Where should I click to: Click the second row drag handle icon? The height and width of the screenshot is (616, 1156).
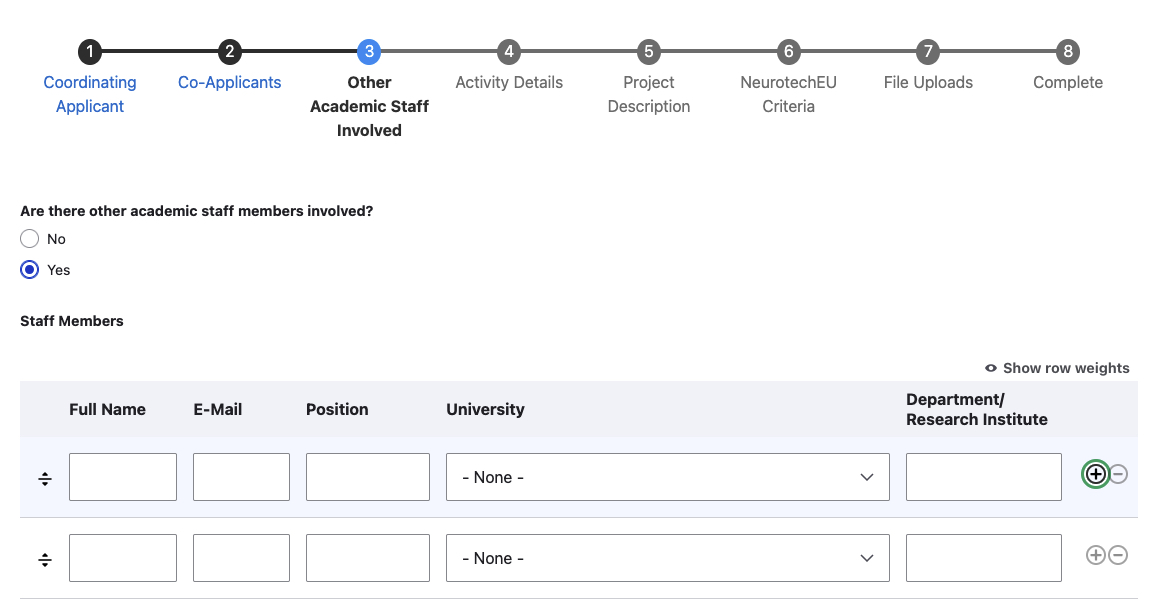click(x=45, y=560)
